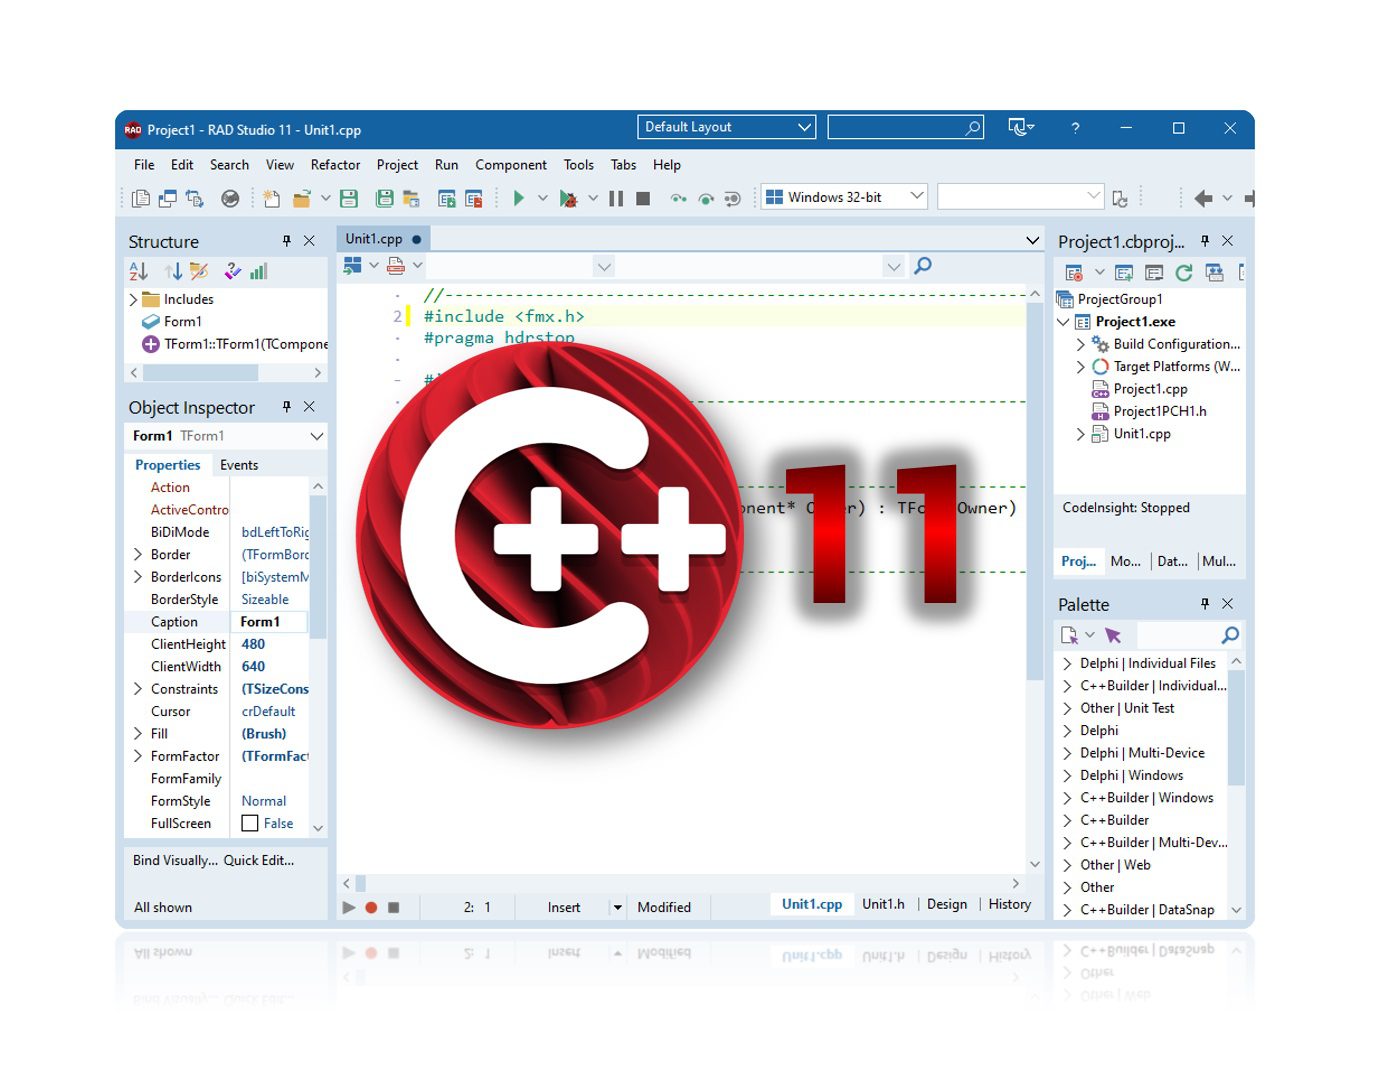This screenshot has width=1377, height=1077.
Task: Click the Back navigation arrow in toolbar
Action: click(x=1203, y=198)
